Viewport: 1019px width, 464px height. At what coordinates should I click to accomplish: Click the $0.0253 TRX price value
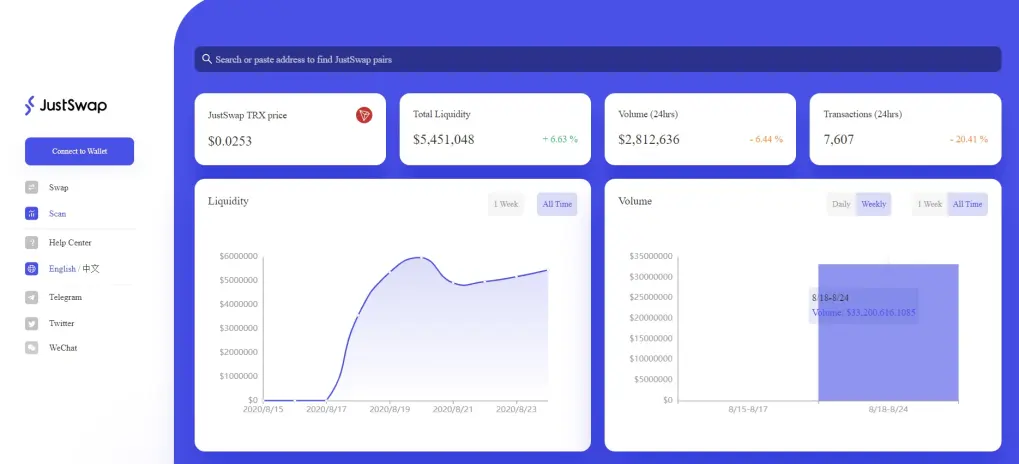(x=230, y=141)
